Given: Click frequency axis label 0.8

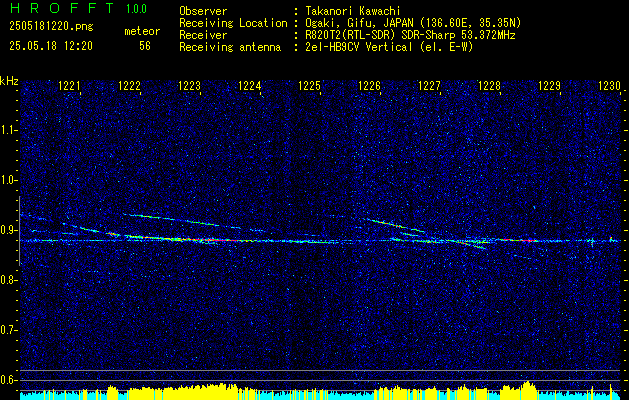Looking at the screenshot, I should [x=8, y=280].
